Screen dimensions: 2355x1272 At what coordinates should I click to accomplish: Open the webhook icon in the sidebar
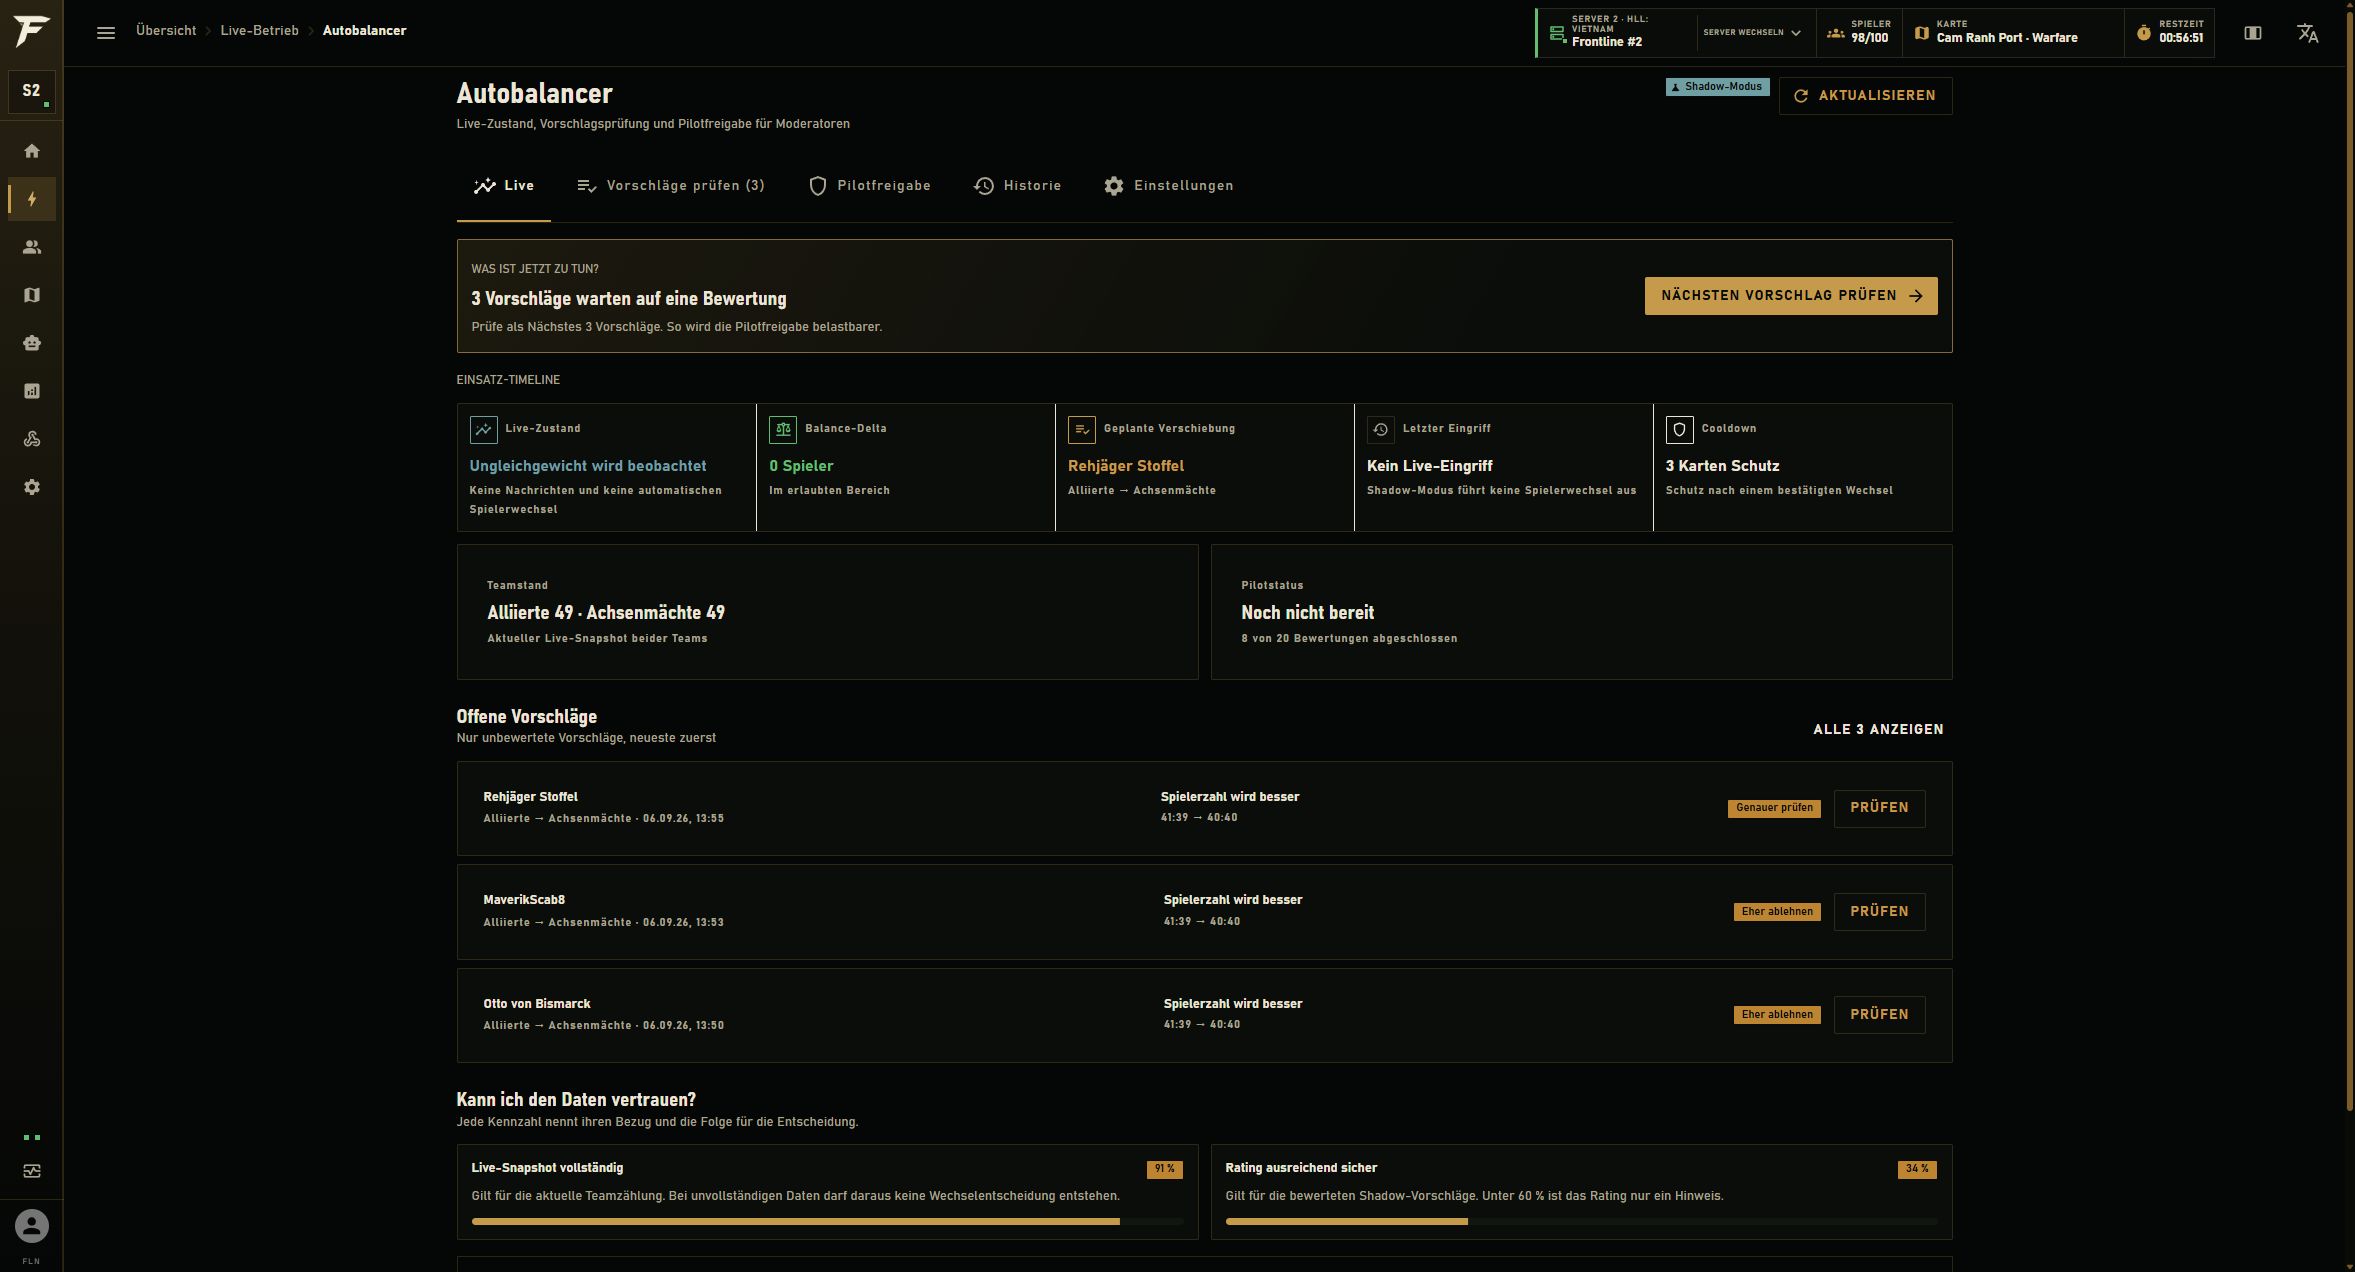click(x=32, y=439)
